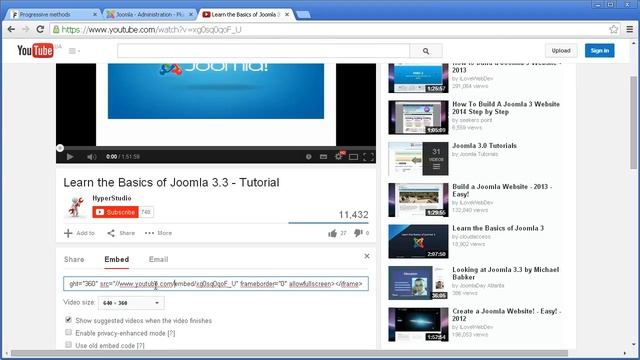
Task: Click the Upload button
Action: pos(561,51)
